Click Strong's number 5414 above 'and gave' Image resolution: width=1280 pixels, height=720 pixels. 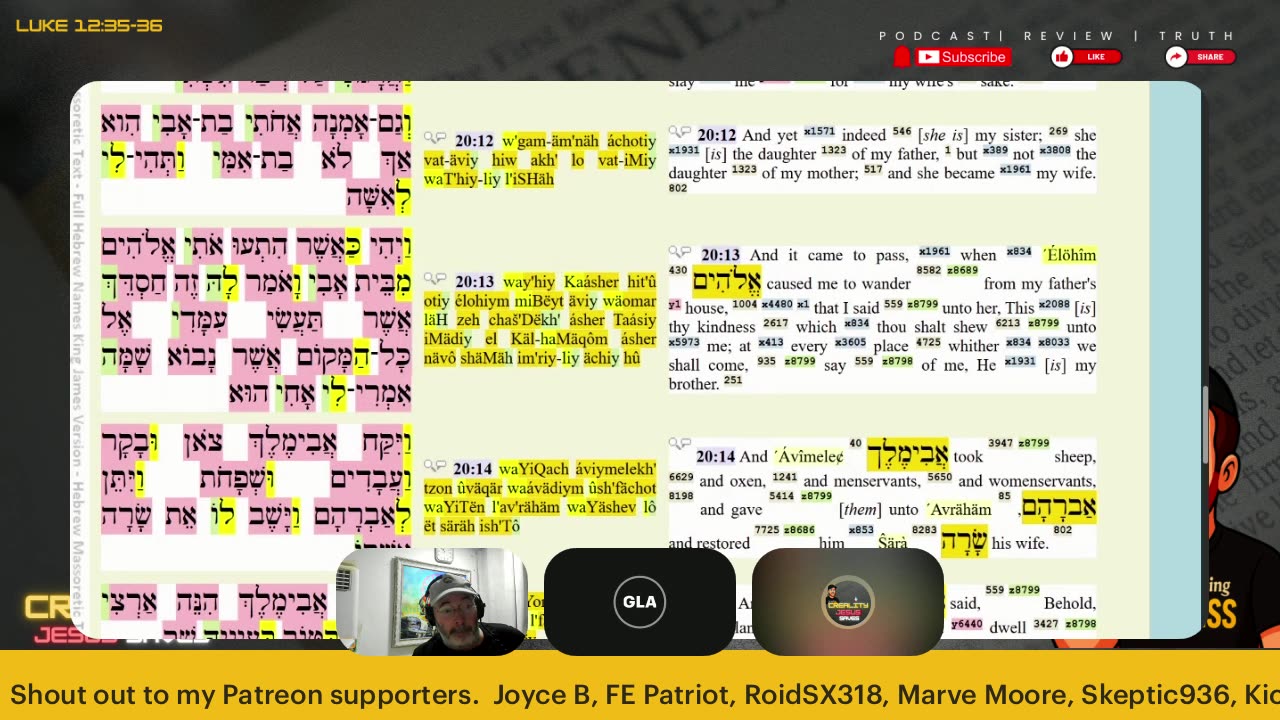782,496
